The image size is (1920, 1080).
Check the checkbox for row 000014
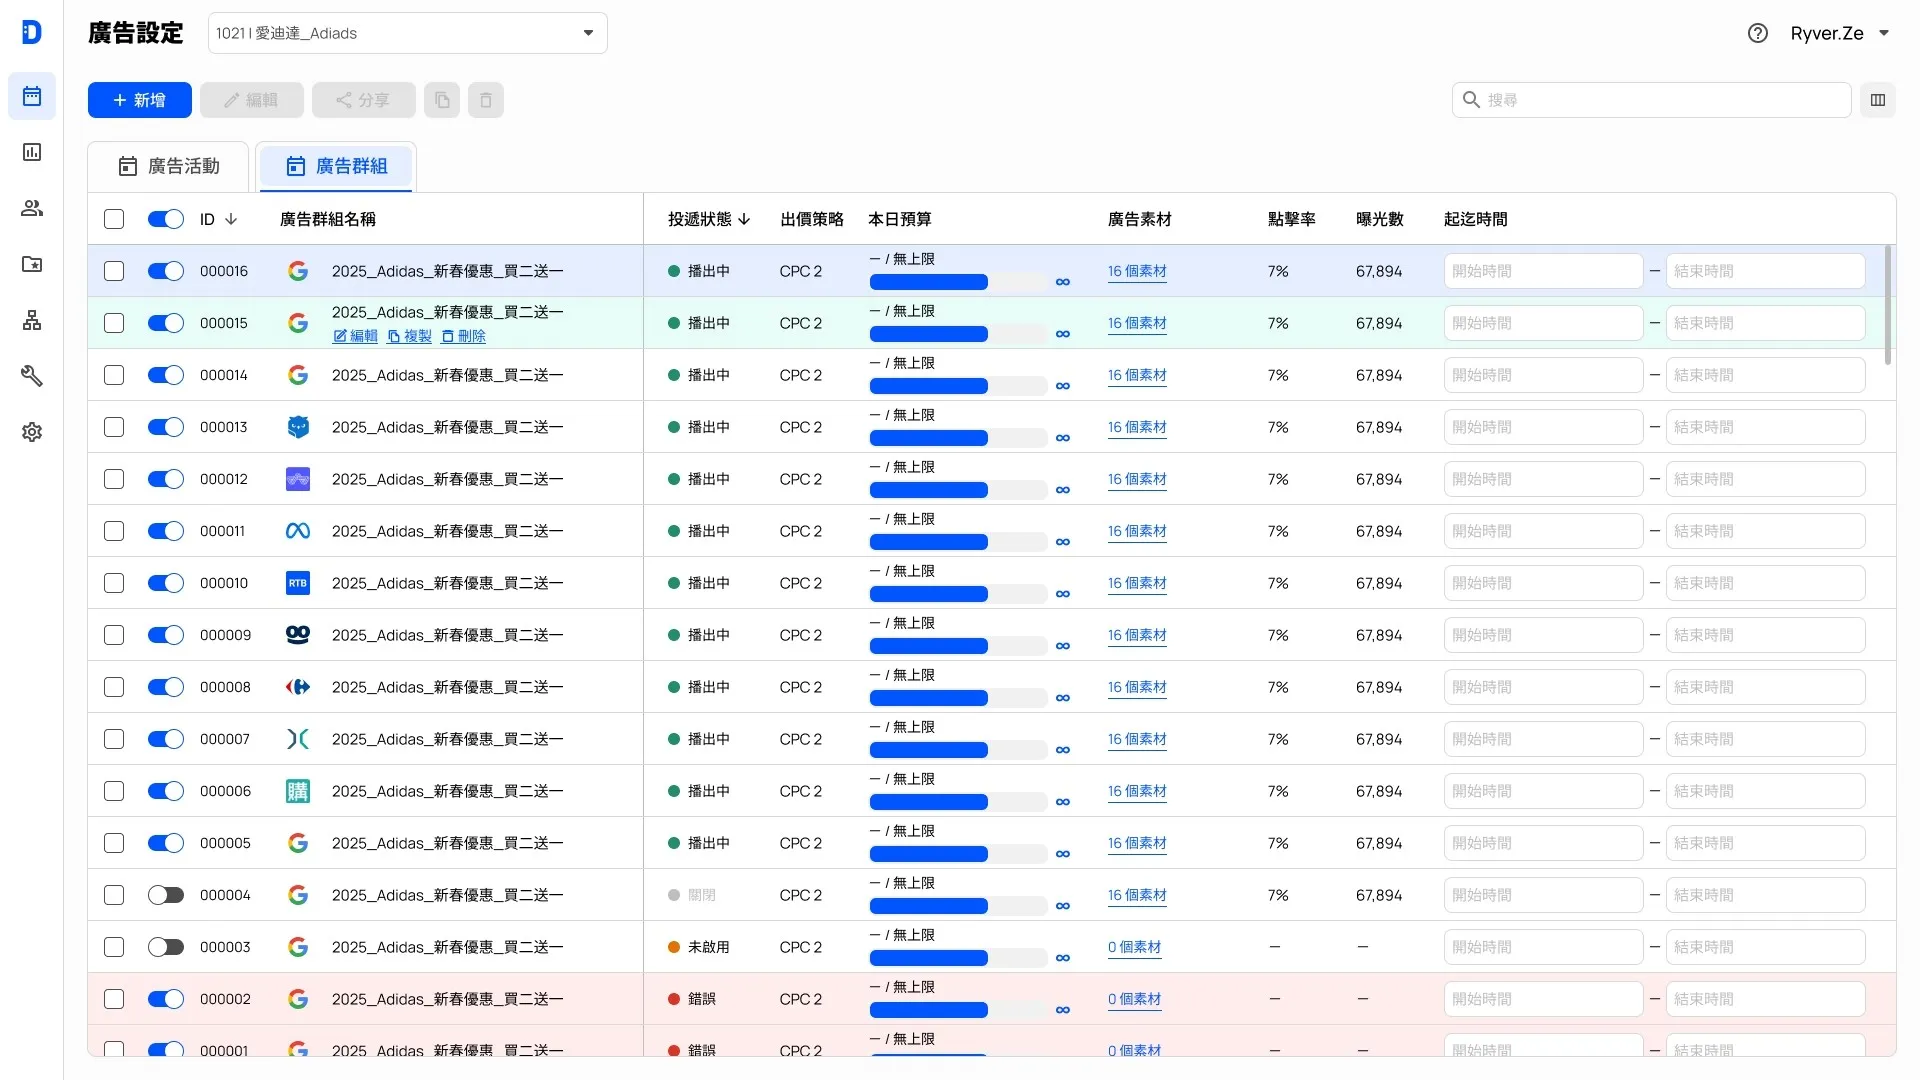point(114,375)
